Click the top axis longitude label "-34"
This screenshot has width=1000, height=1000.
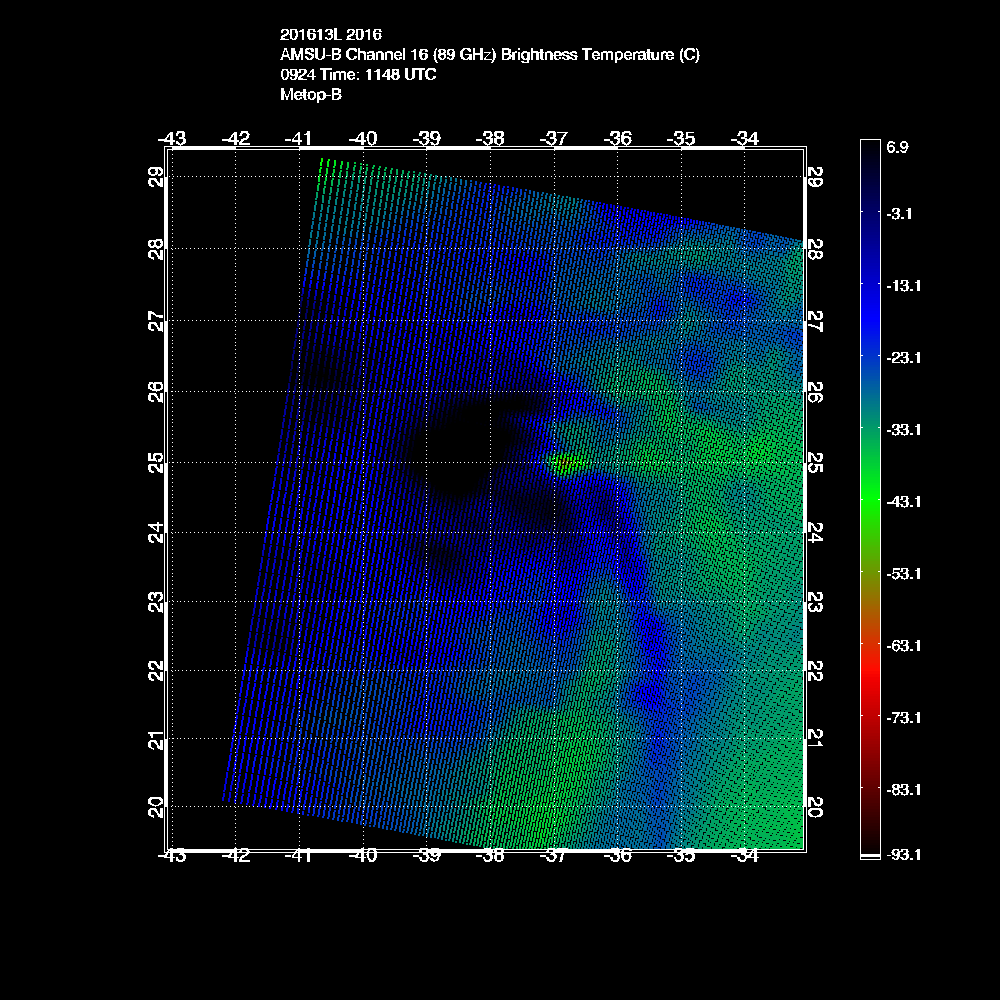[x=744, y=138]
